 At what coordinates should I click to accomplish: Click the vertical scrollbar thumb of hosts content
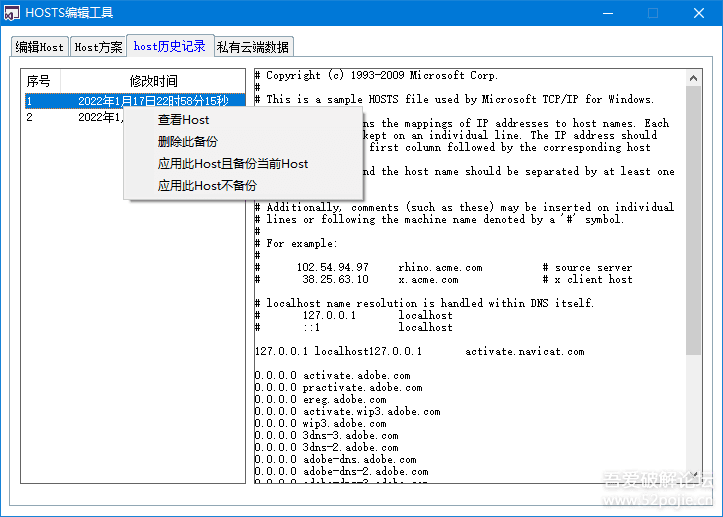(x=693, y=220)
